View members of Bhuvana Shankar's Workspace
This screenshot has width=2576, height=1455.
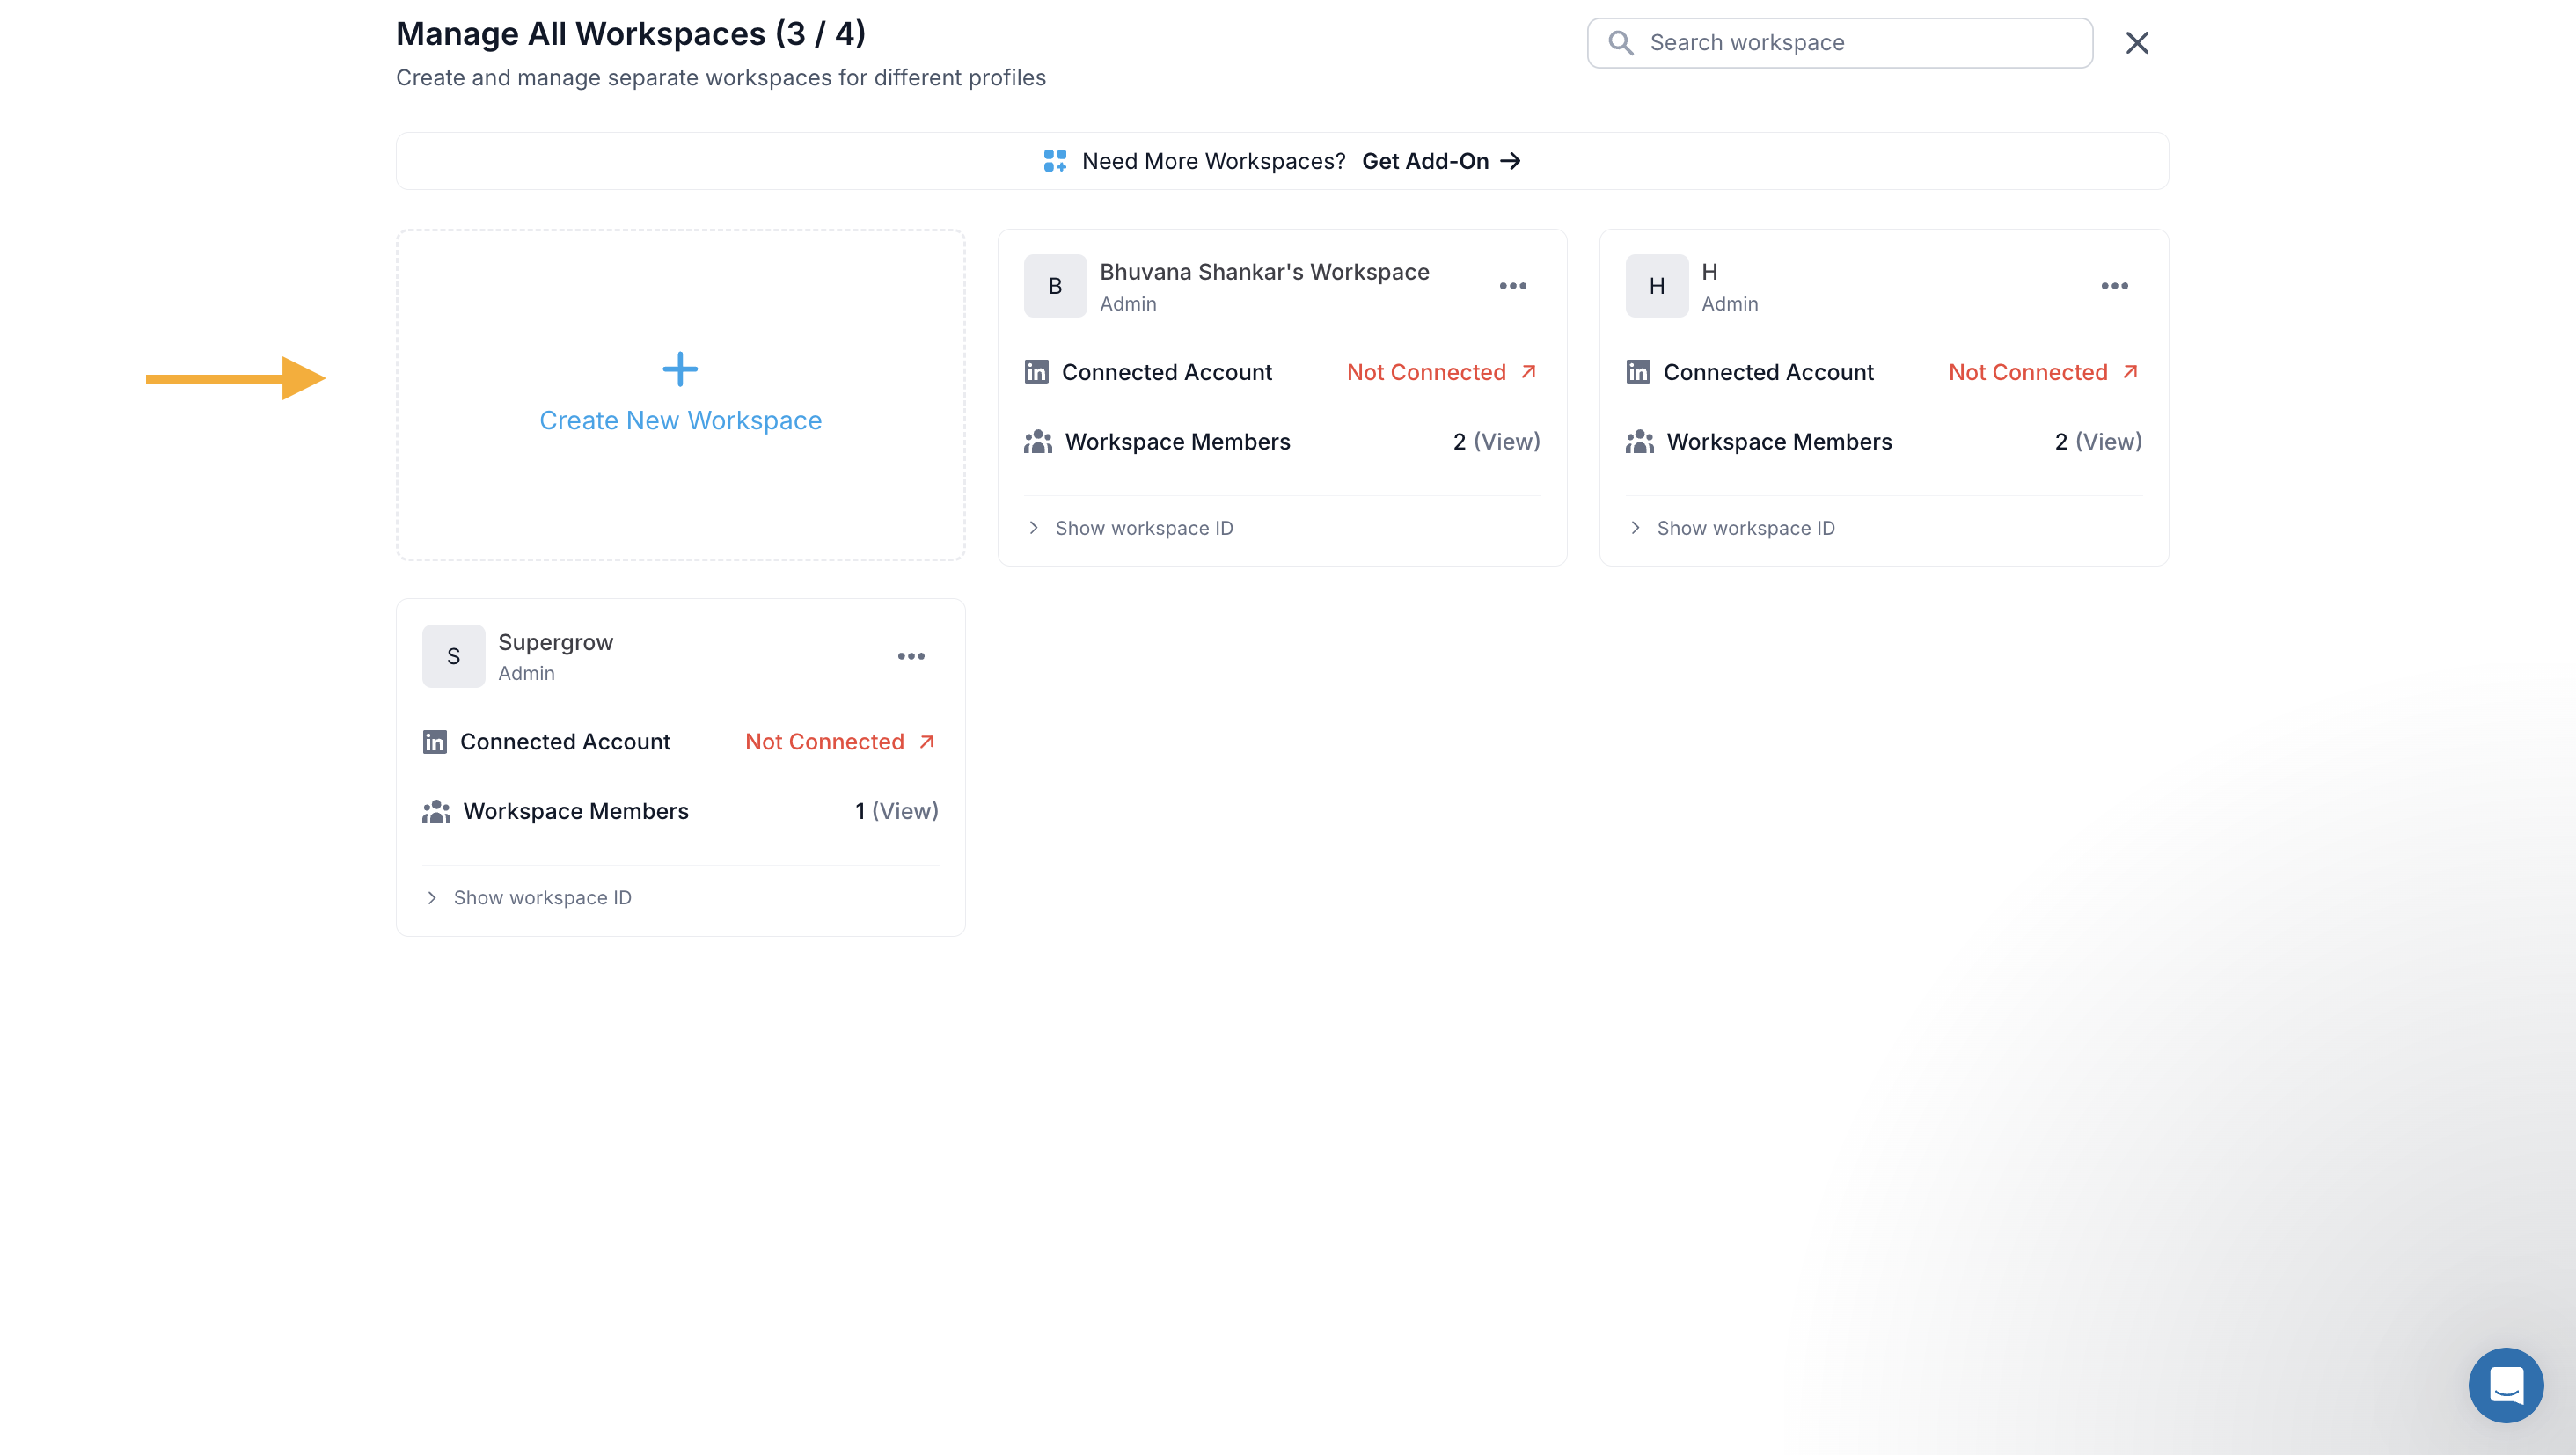pos(1507,442)
